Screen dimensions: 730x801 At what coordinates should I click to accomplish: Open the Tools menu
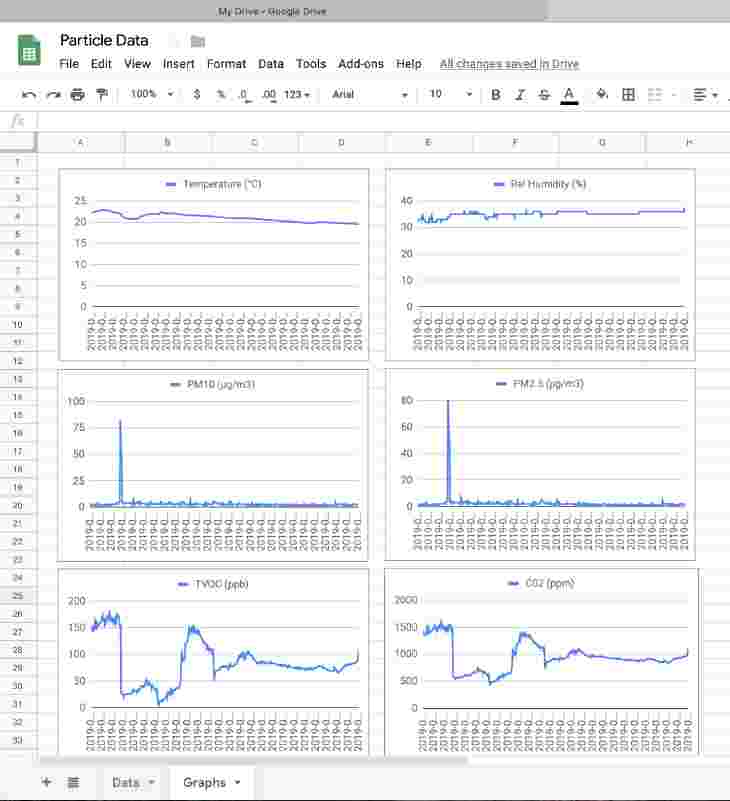coord(311,64)
